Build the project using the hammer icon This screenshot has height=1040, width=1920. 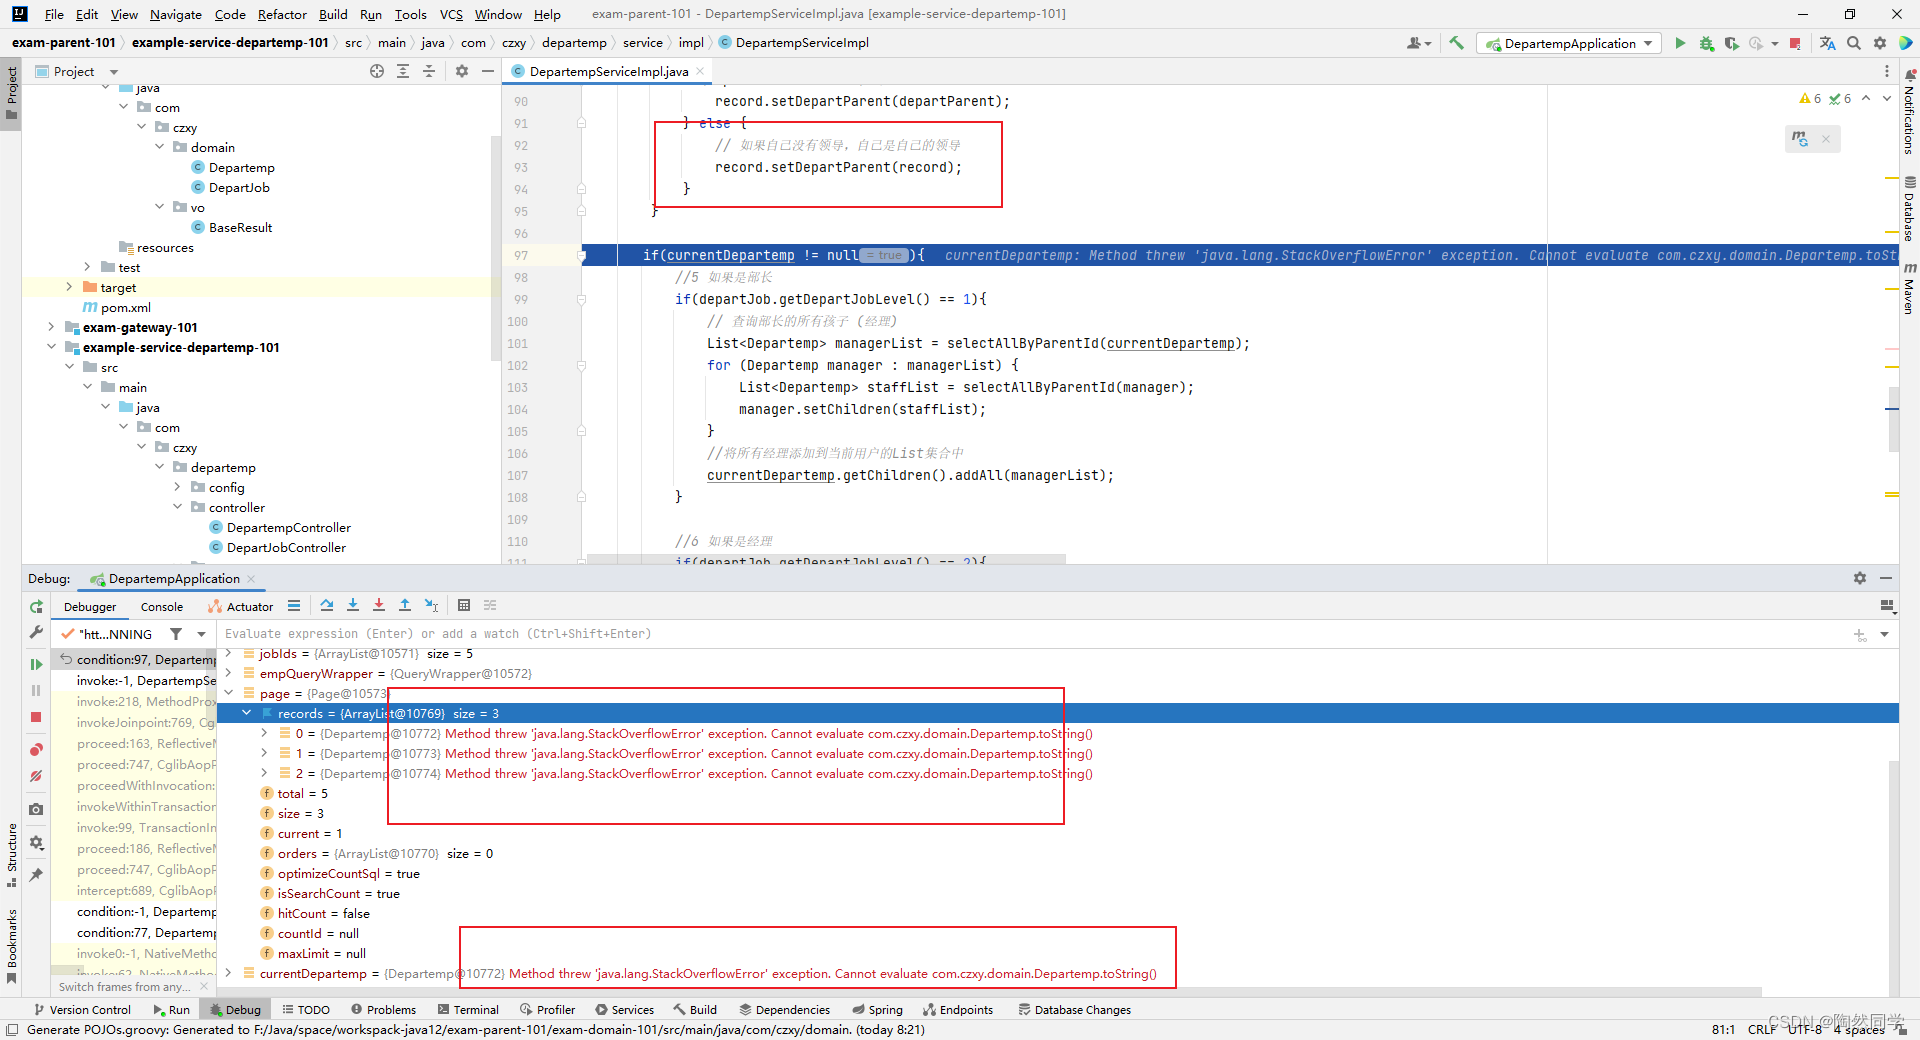coord(1457,43)
